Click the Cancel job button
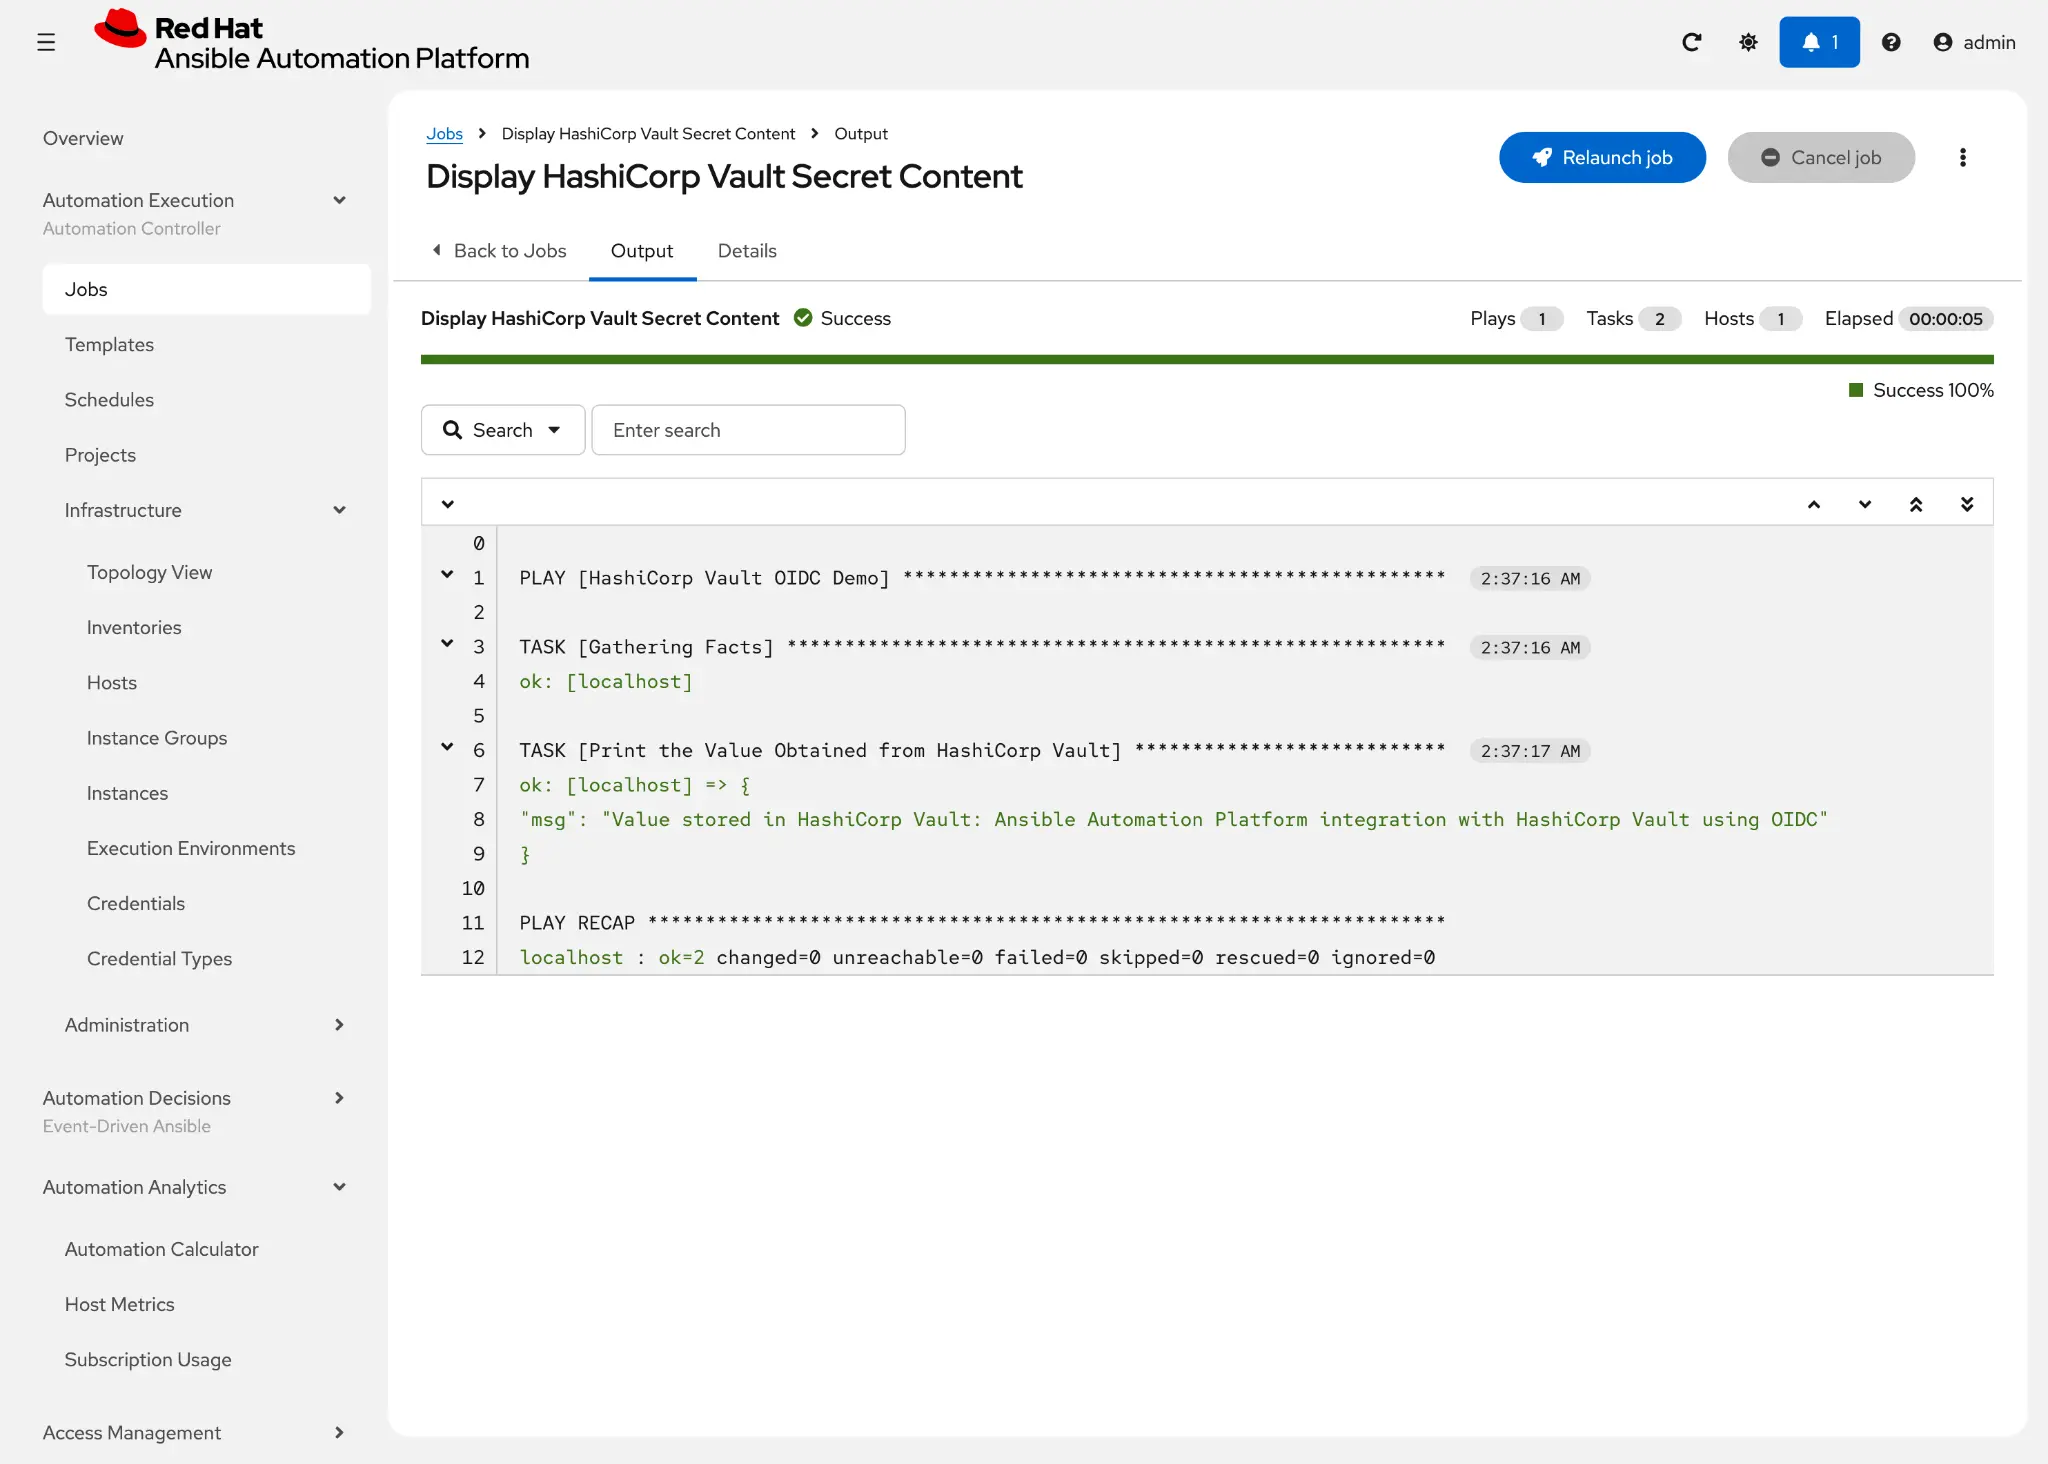 (1821, 157)
